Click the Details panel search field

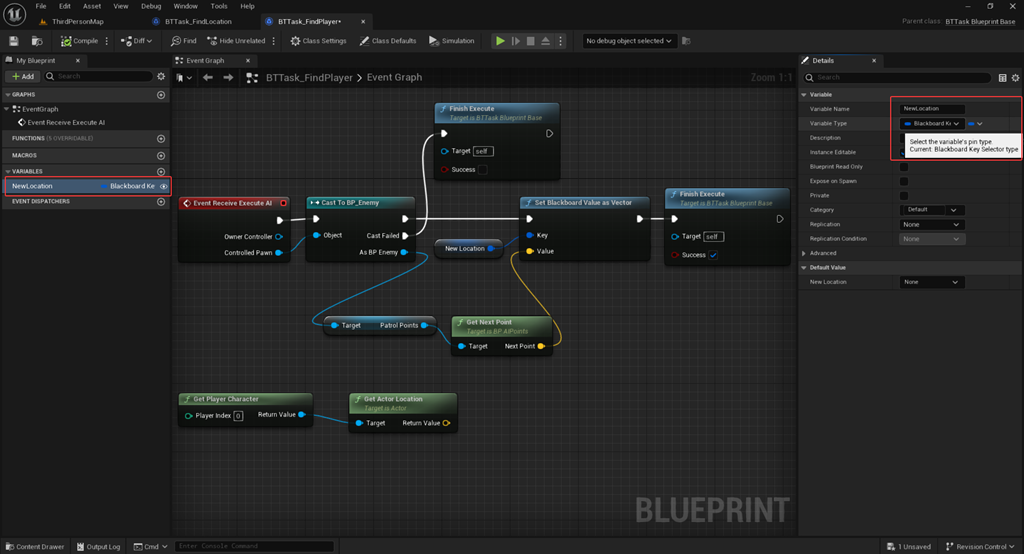coord(897,78)
